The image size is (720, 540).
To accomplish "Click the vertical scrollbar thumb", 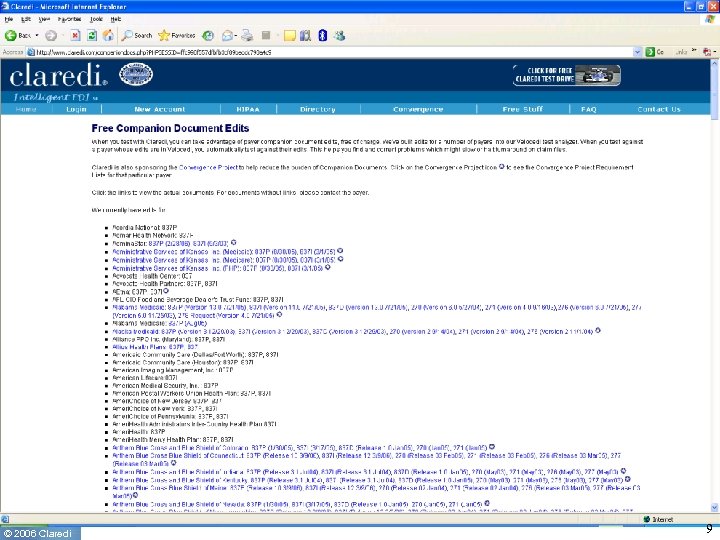I will pos(714,92).
